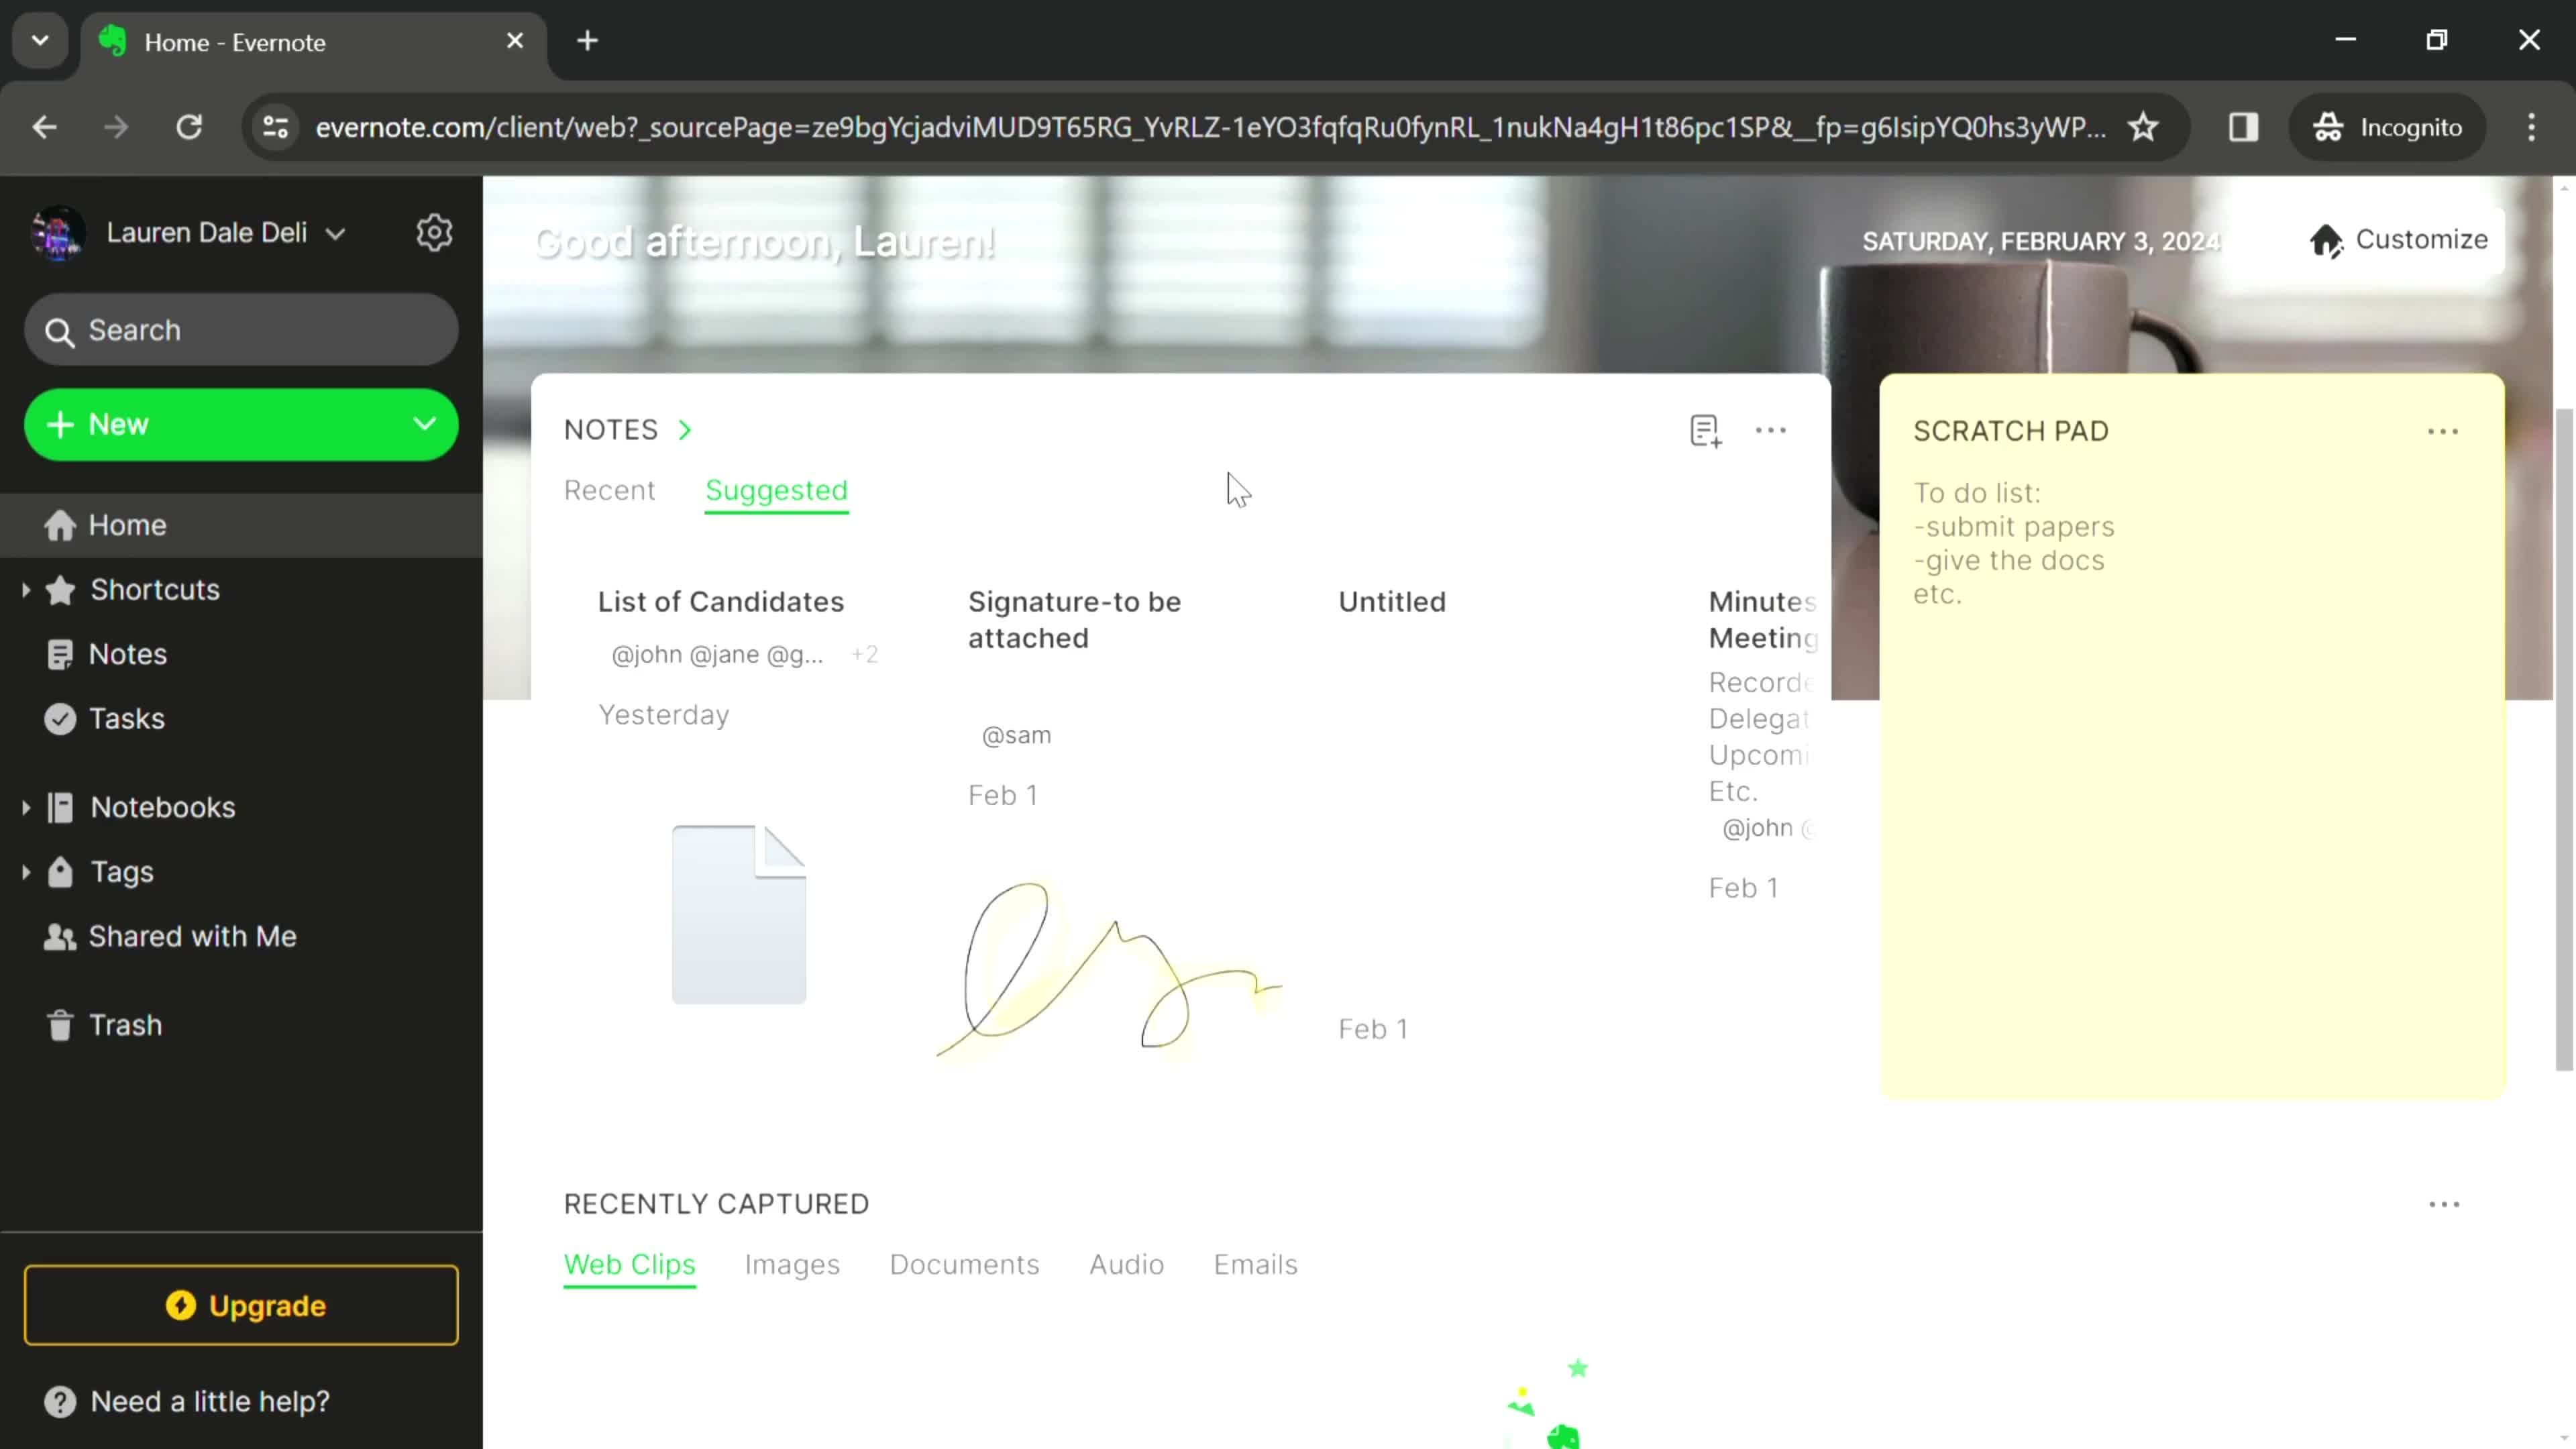Switch to the Recent notes tab
The image size is (2576, 1449).
[x=608, y=490]
